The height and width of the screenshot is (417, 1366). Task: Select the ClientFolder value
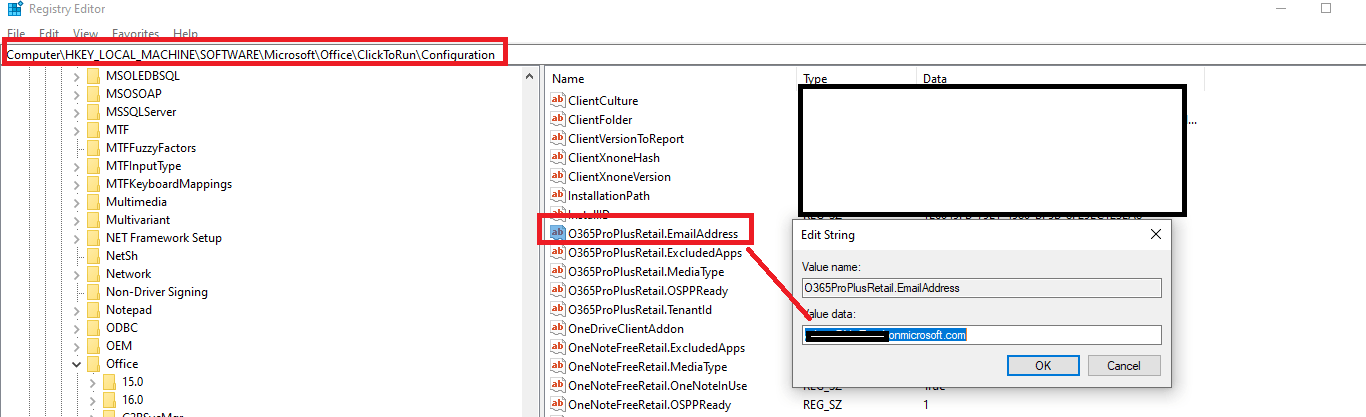(600, 119)
